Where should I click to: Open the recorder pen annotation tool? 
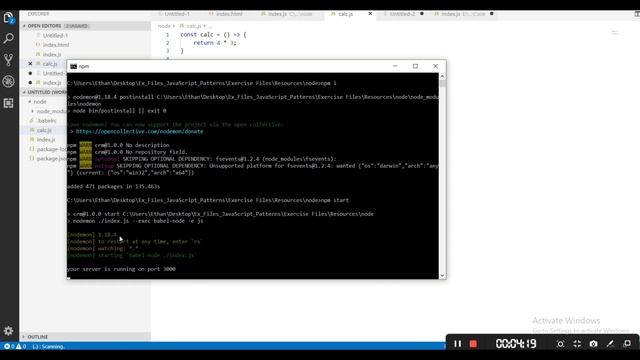pyautogui.click(x=610, y=344)
